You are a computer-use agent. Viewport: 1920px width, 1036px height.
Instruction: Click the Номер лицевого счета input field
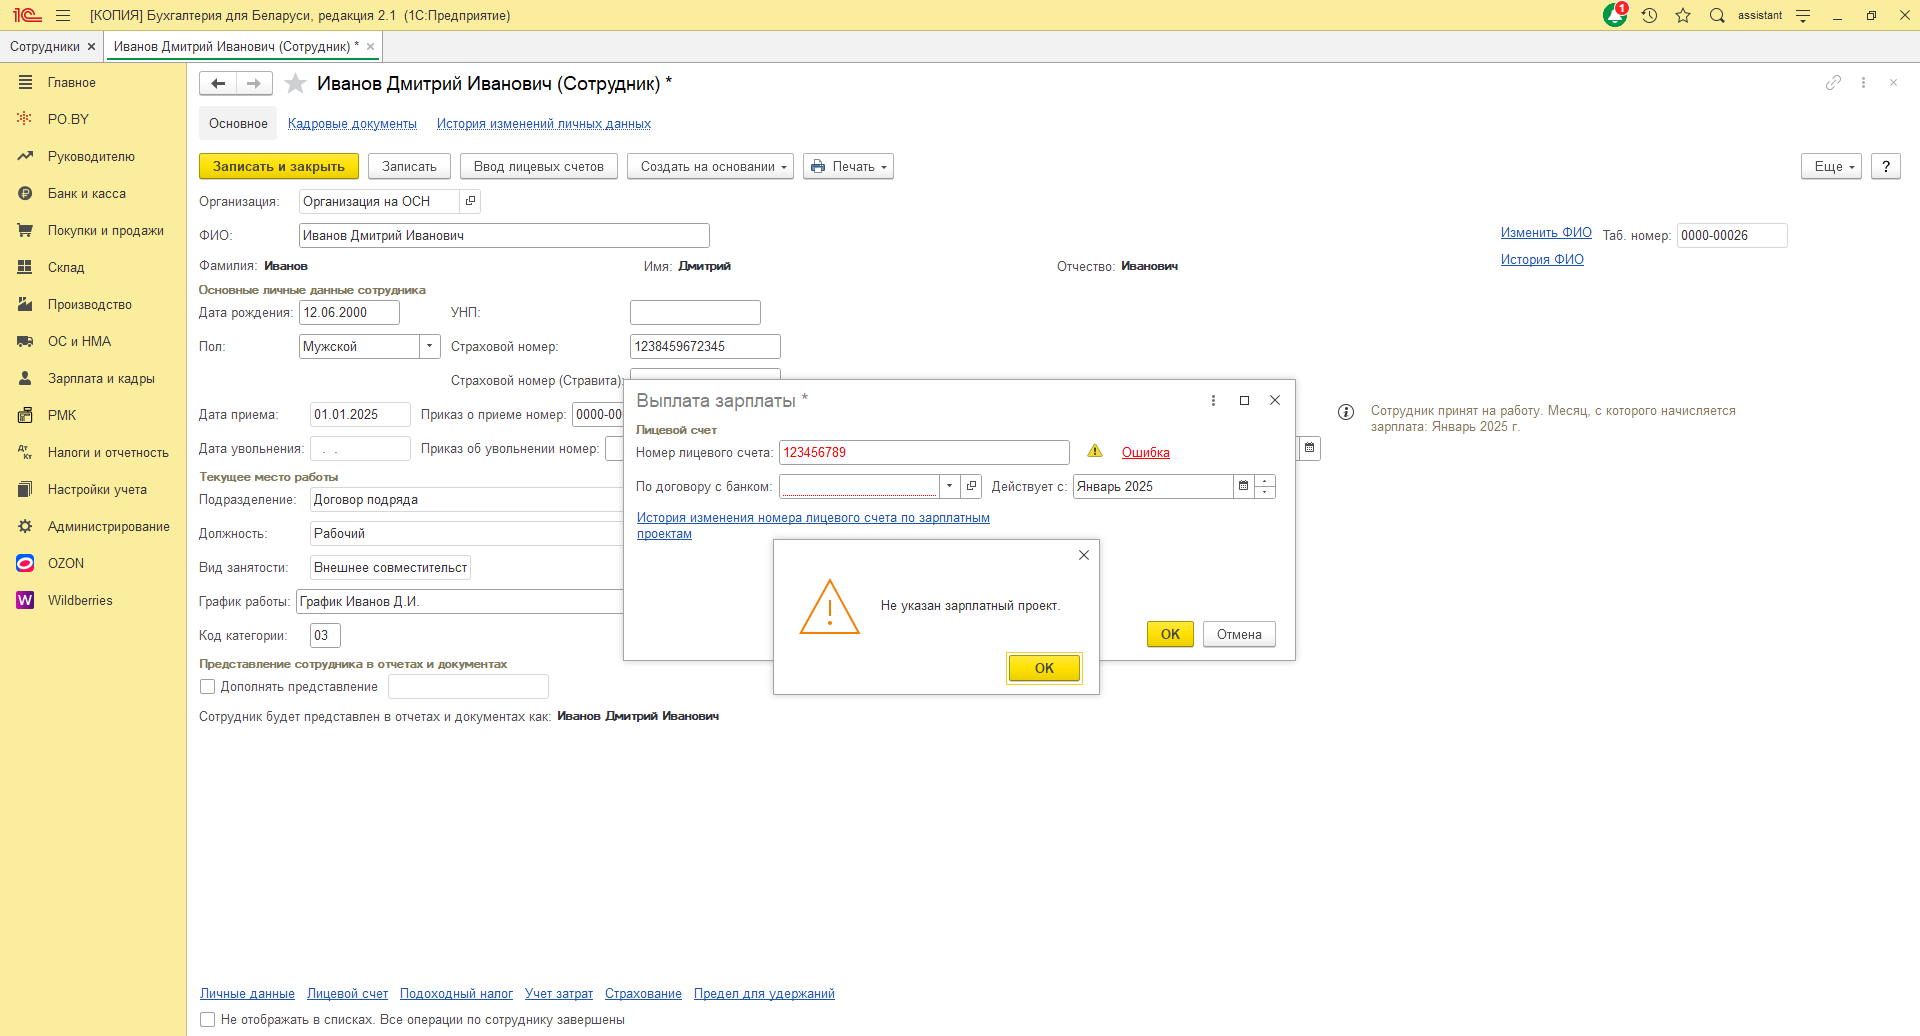tap(923, 453)
